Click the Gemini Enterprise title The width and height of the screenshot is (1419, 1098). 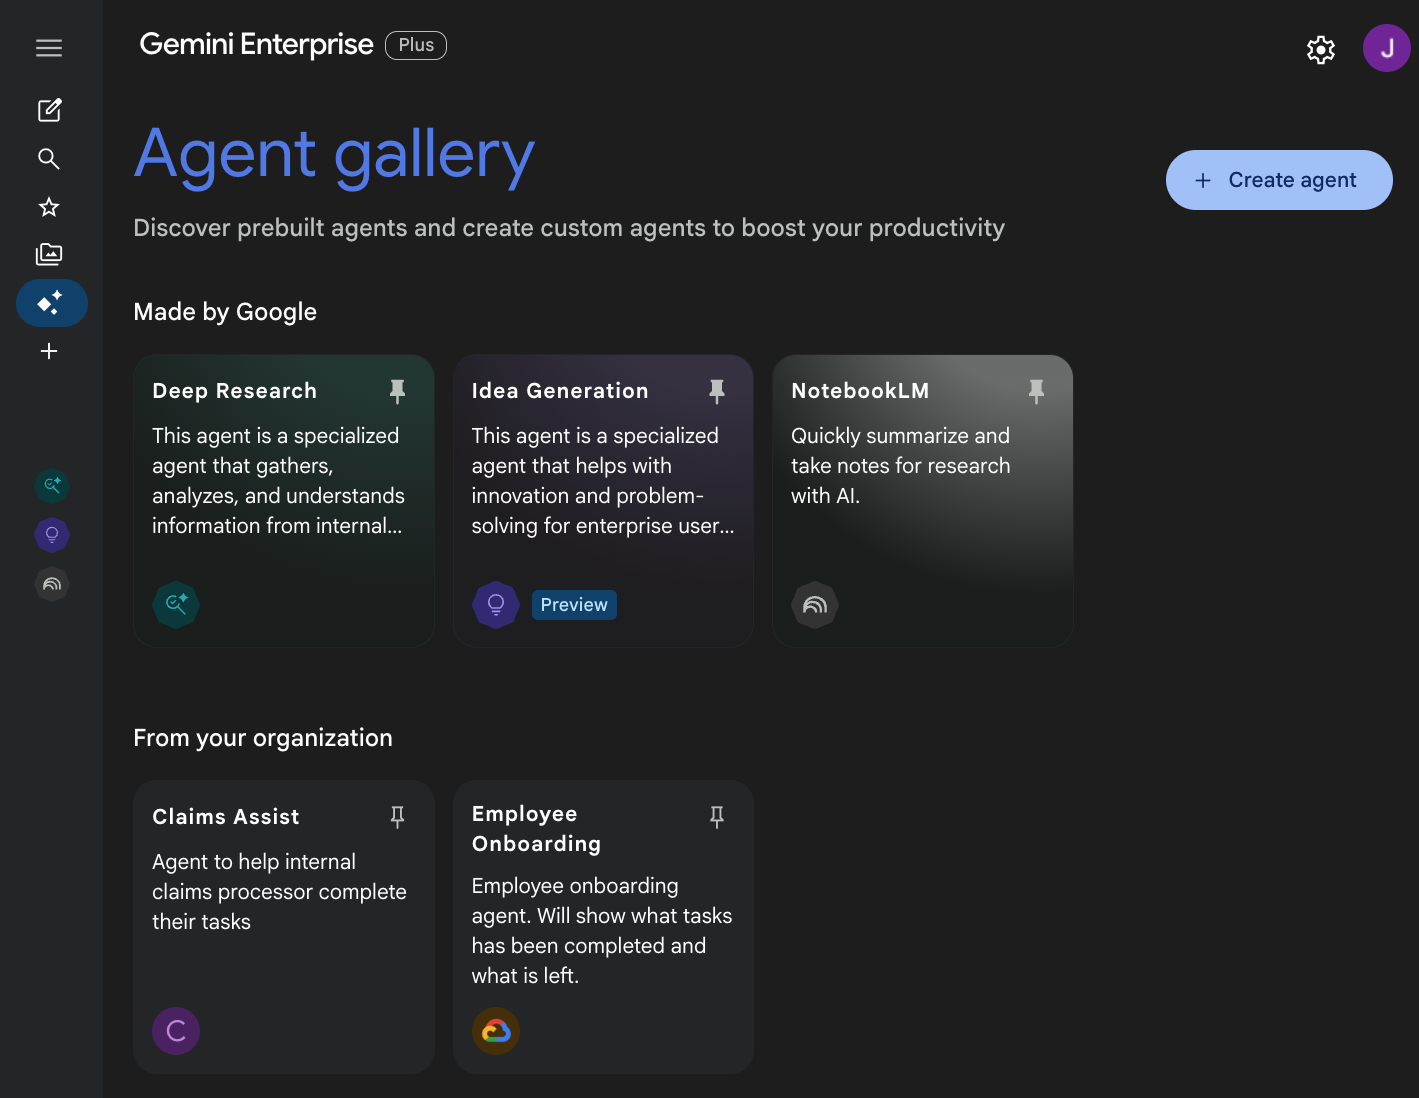(256, 44)
